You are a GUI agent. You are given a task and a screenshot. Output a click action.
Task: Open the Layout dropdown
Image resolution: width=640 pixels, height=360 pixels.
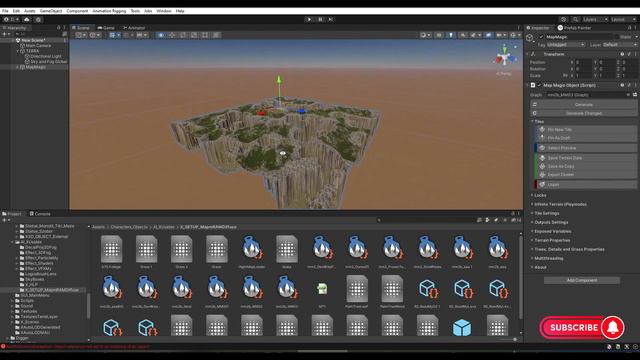tap(623, 19)
